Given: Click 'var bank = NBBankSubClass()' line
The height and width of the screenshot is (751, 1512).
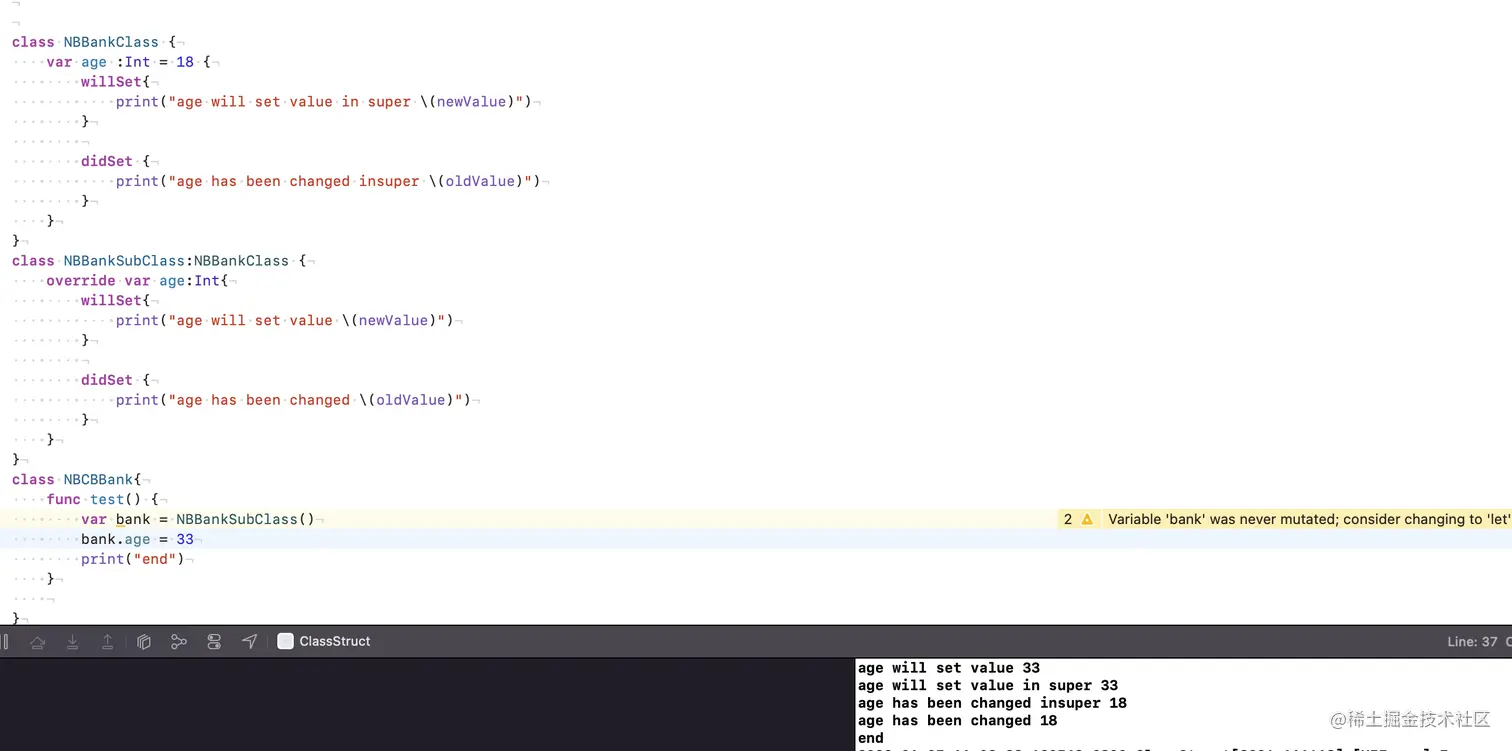Looking at the screenshot, I should click(198, 520).
